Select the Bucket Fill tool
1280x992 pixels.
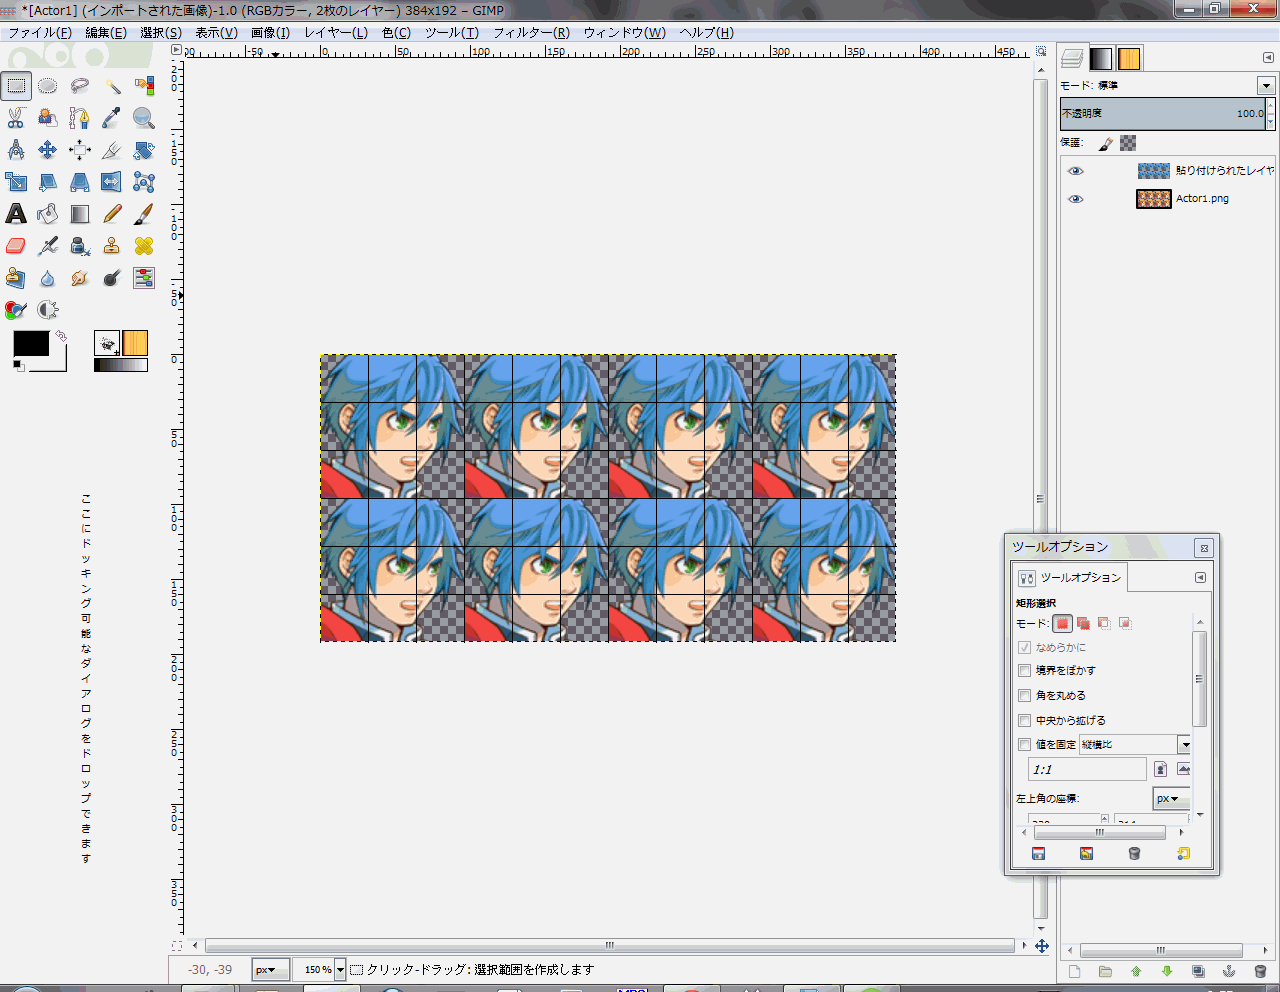point(48,214)
